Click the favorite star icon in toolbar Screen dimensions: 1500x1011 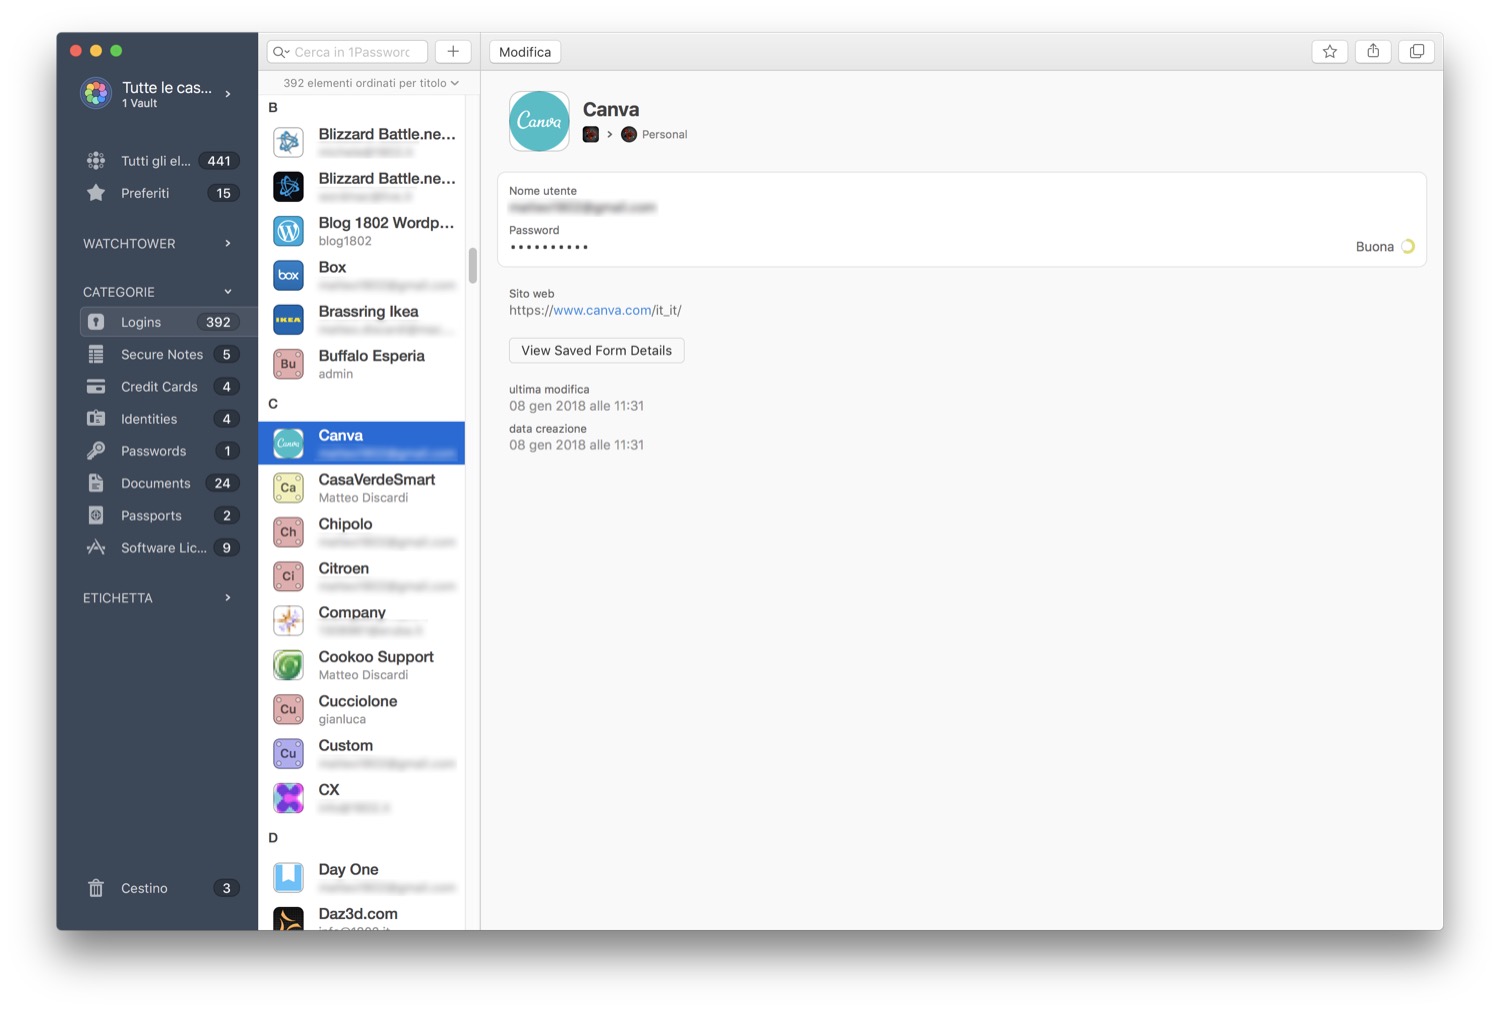pyautogui.click(x=1329, y=52)
